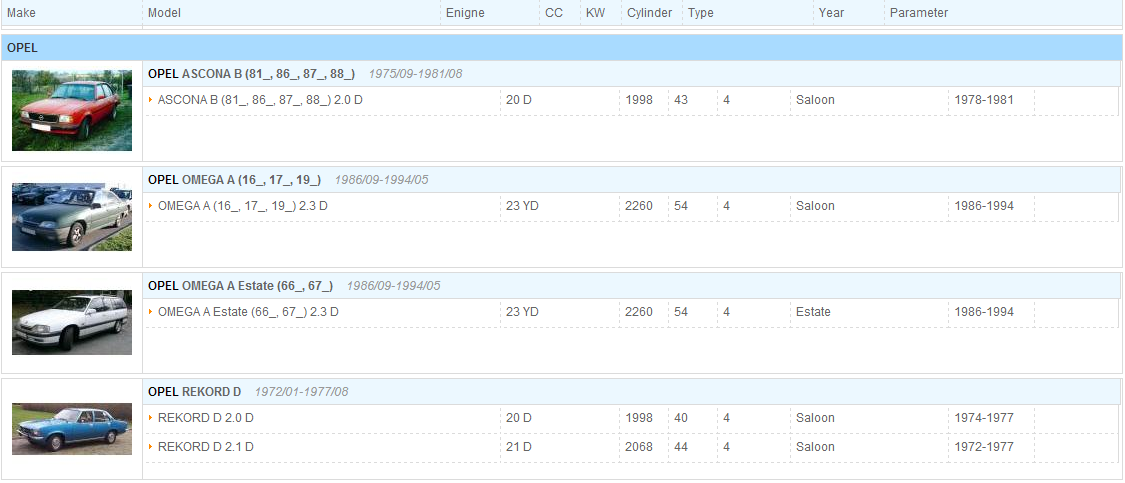The height and width of the screenshot is (483, 1125).
Task: Click the Make column header
Action: [x=22, y=13]
